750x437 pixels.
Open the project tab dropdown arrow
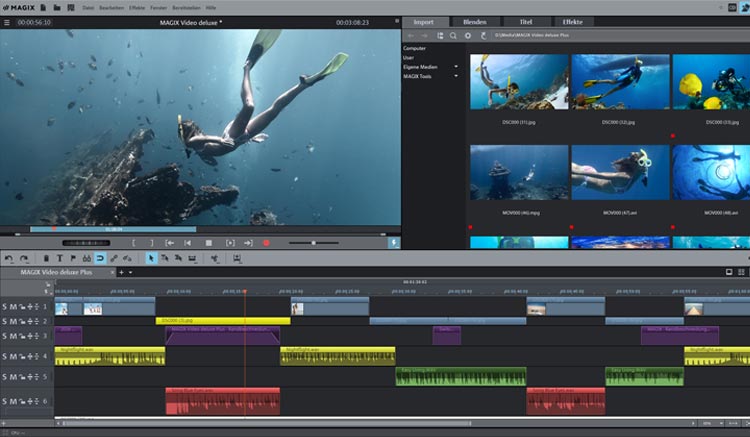pos(131,273)
